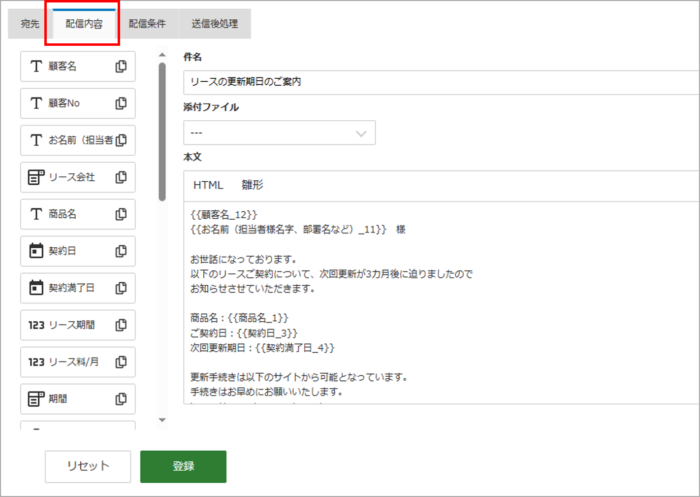Copy the リース料/月 field placeholder

click(121, 362)
